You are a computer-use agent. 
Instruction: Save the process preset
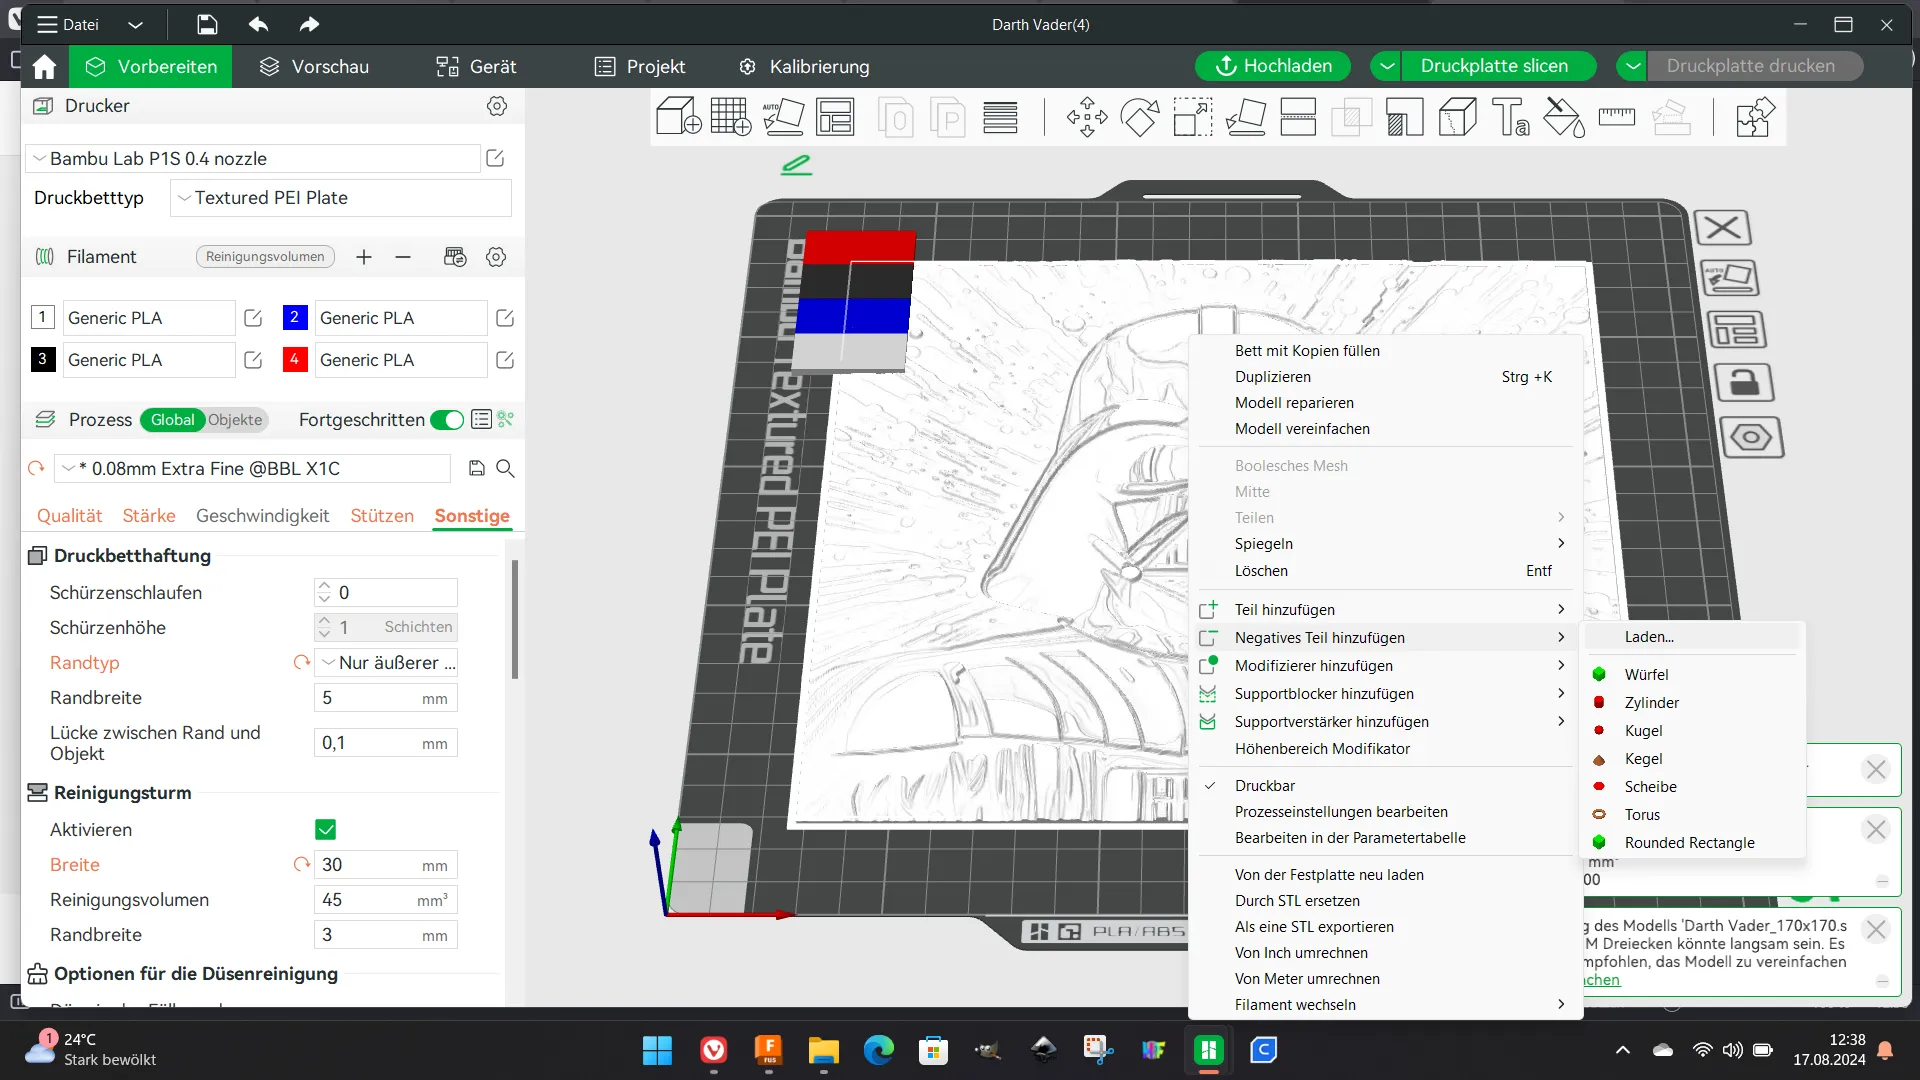click(x=477, y=468)
